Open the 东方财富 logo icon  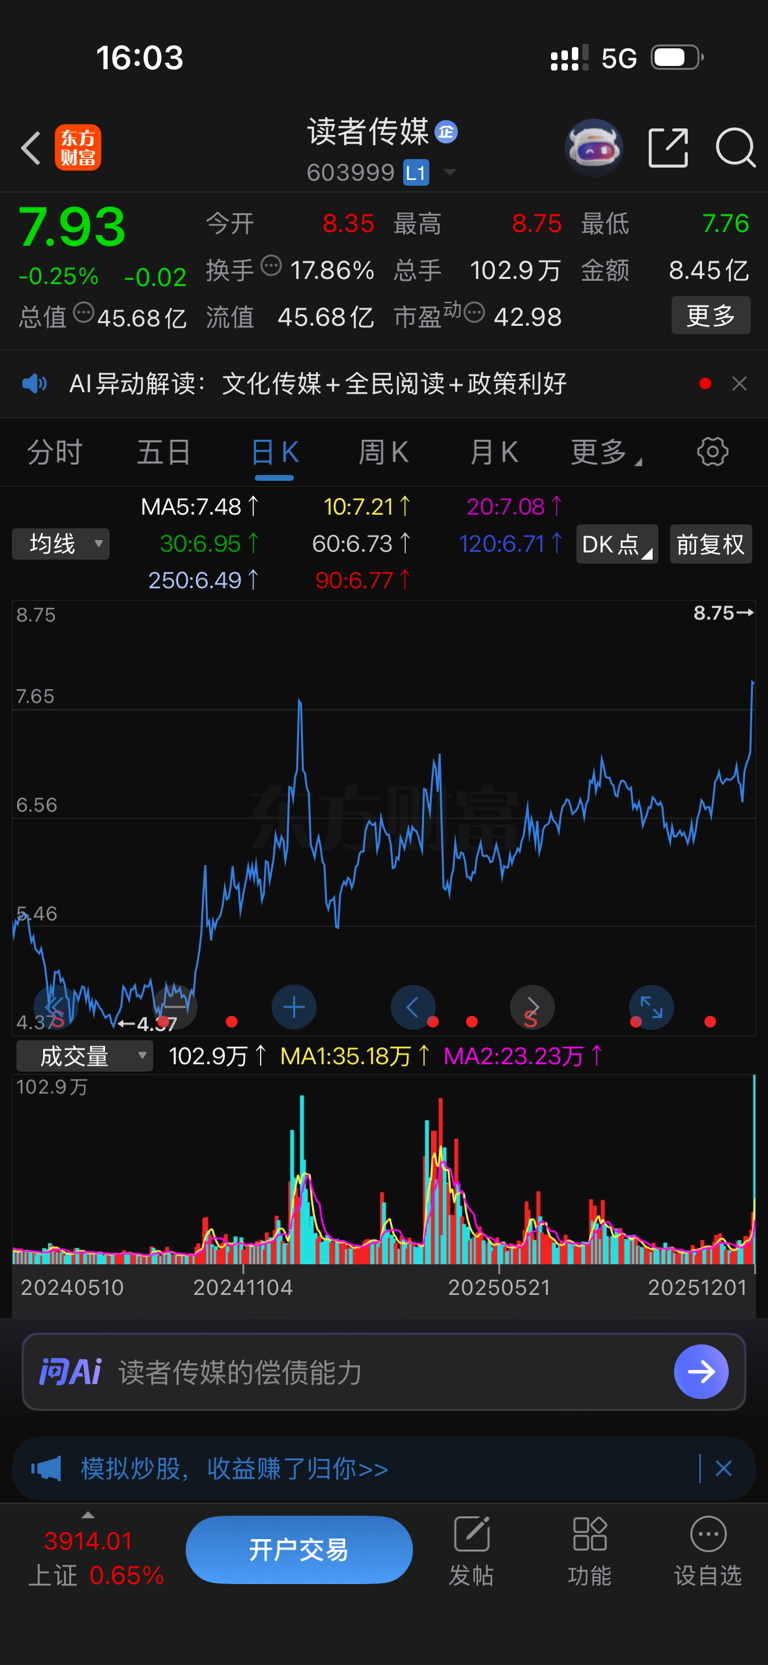[78, 148]
